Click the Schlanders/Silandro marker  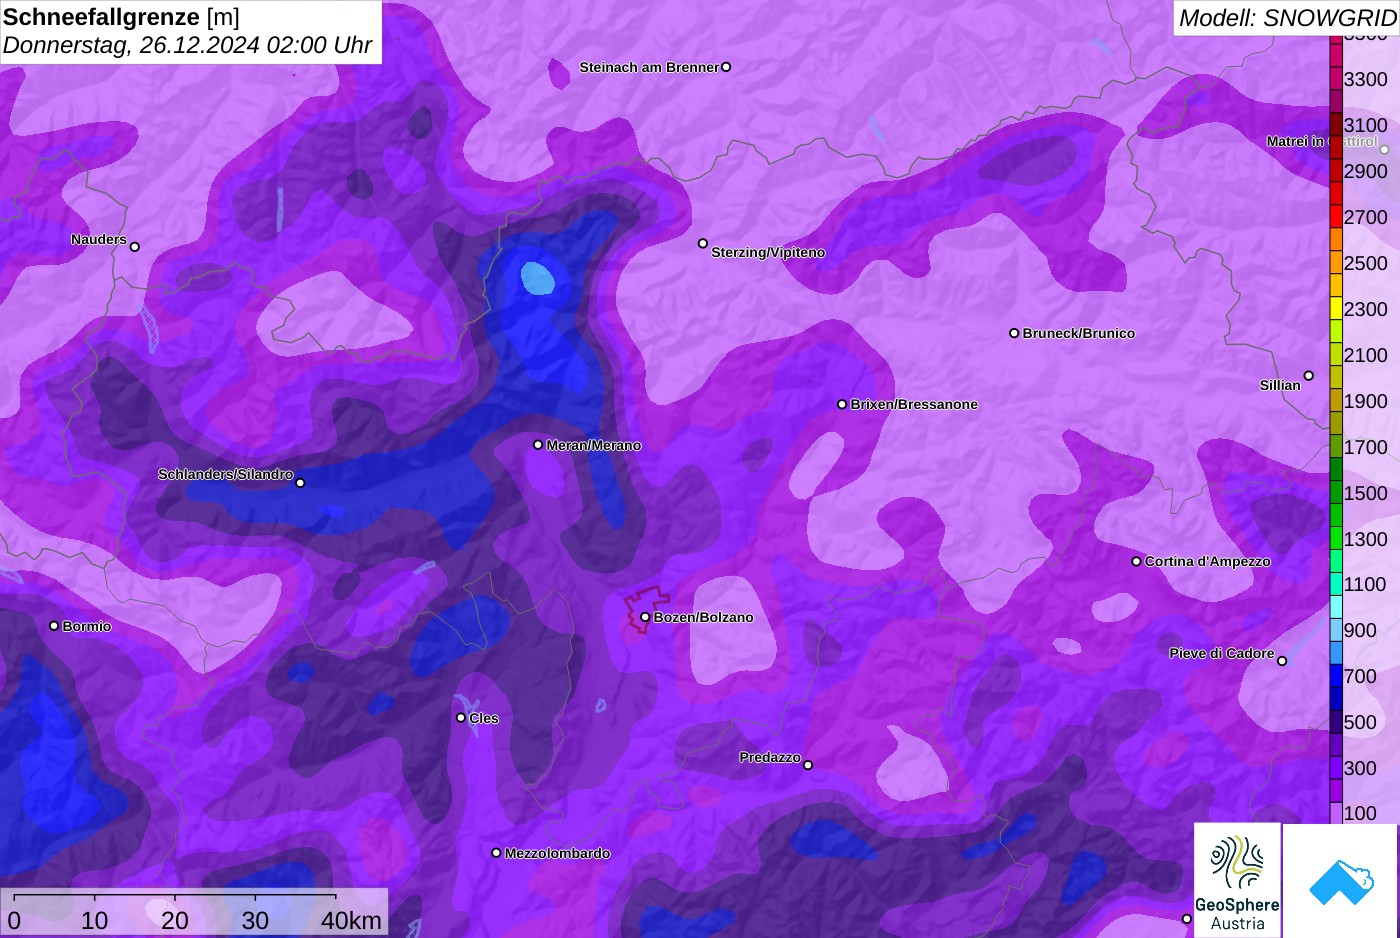click(300, 483)
